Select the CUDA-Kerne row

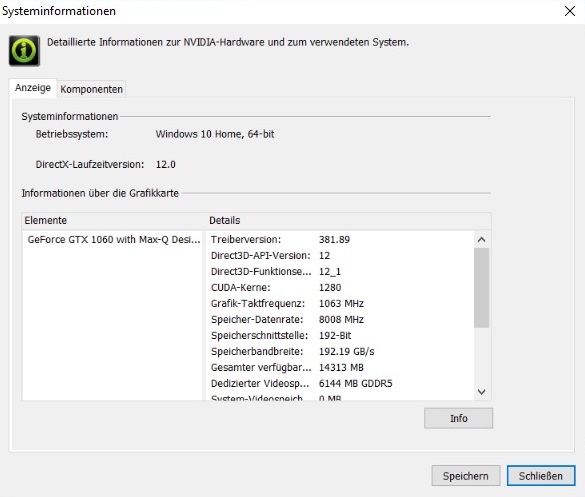coord(340,288)
